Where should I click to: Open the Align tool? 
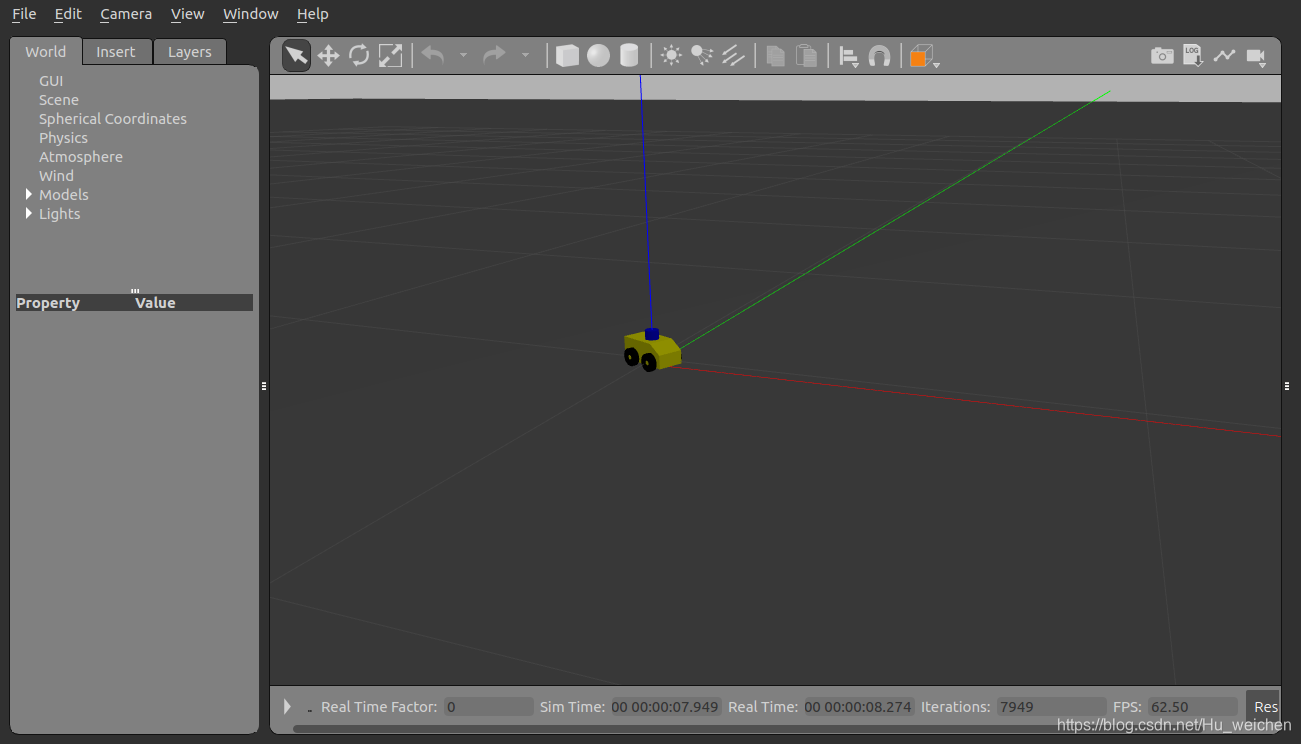848,57
